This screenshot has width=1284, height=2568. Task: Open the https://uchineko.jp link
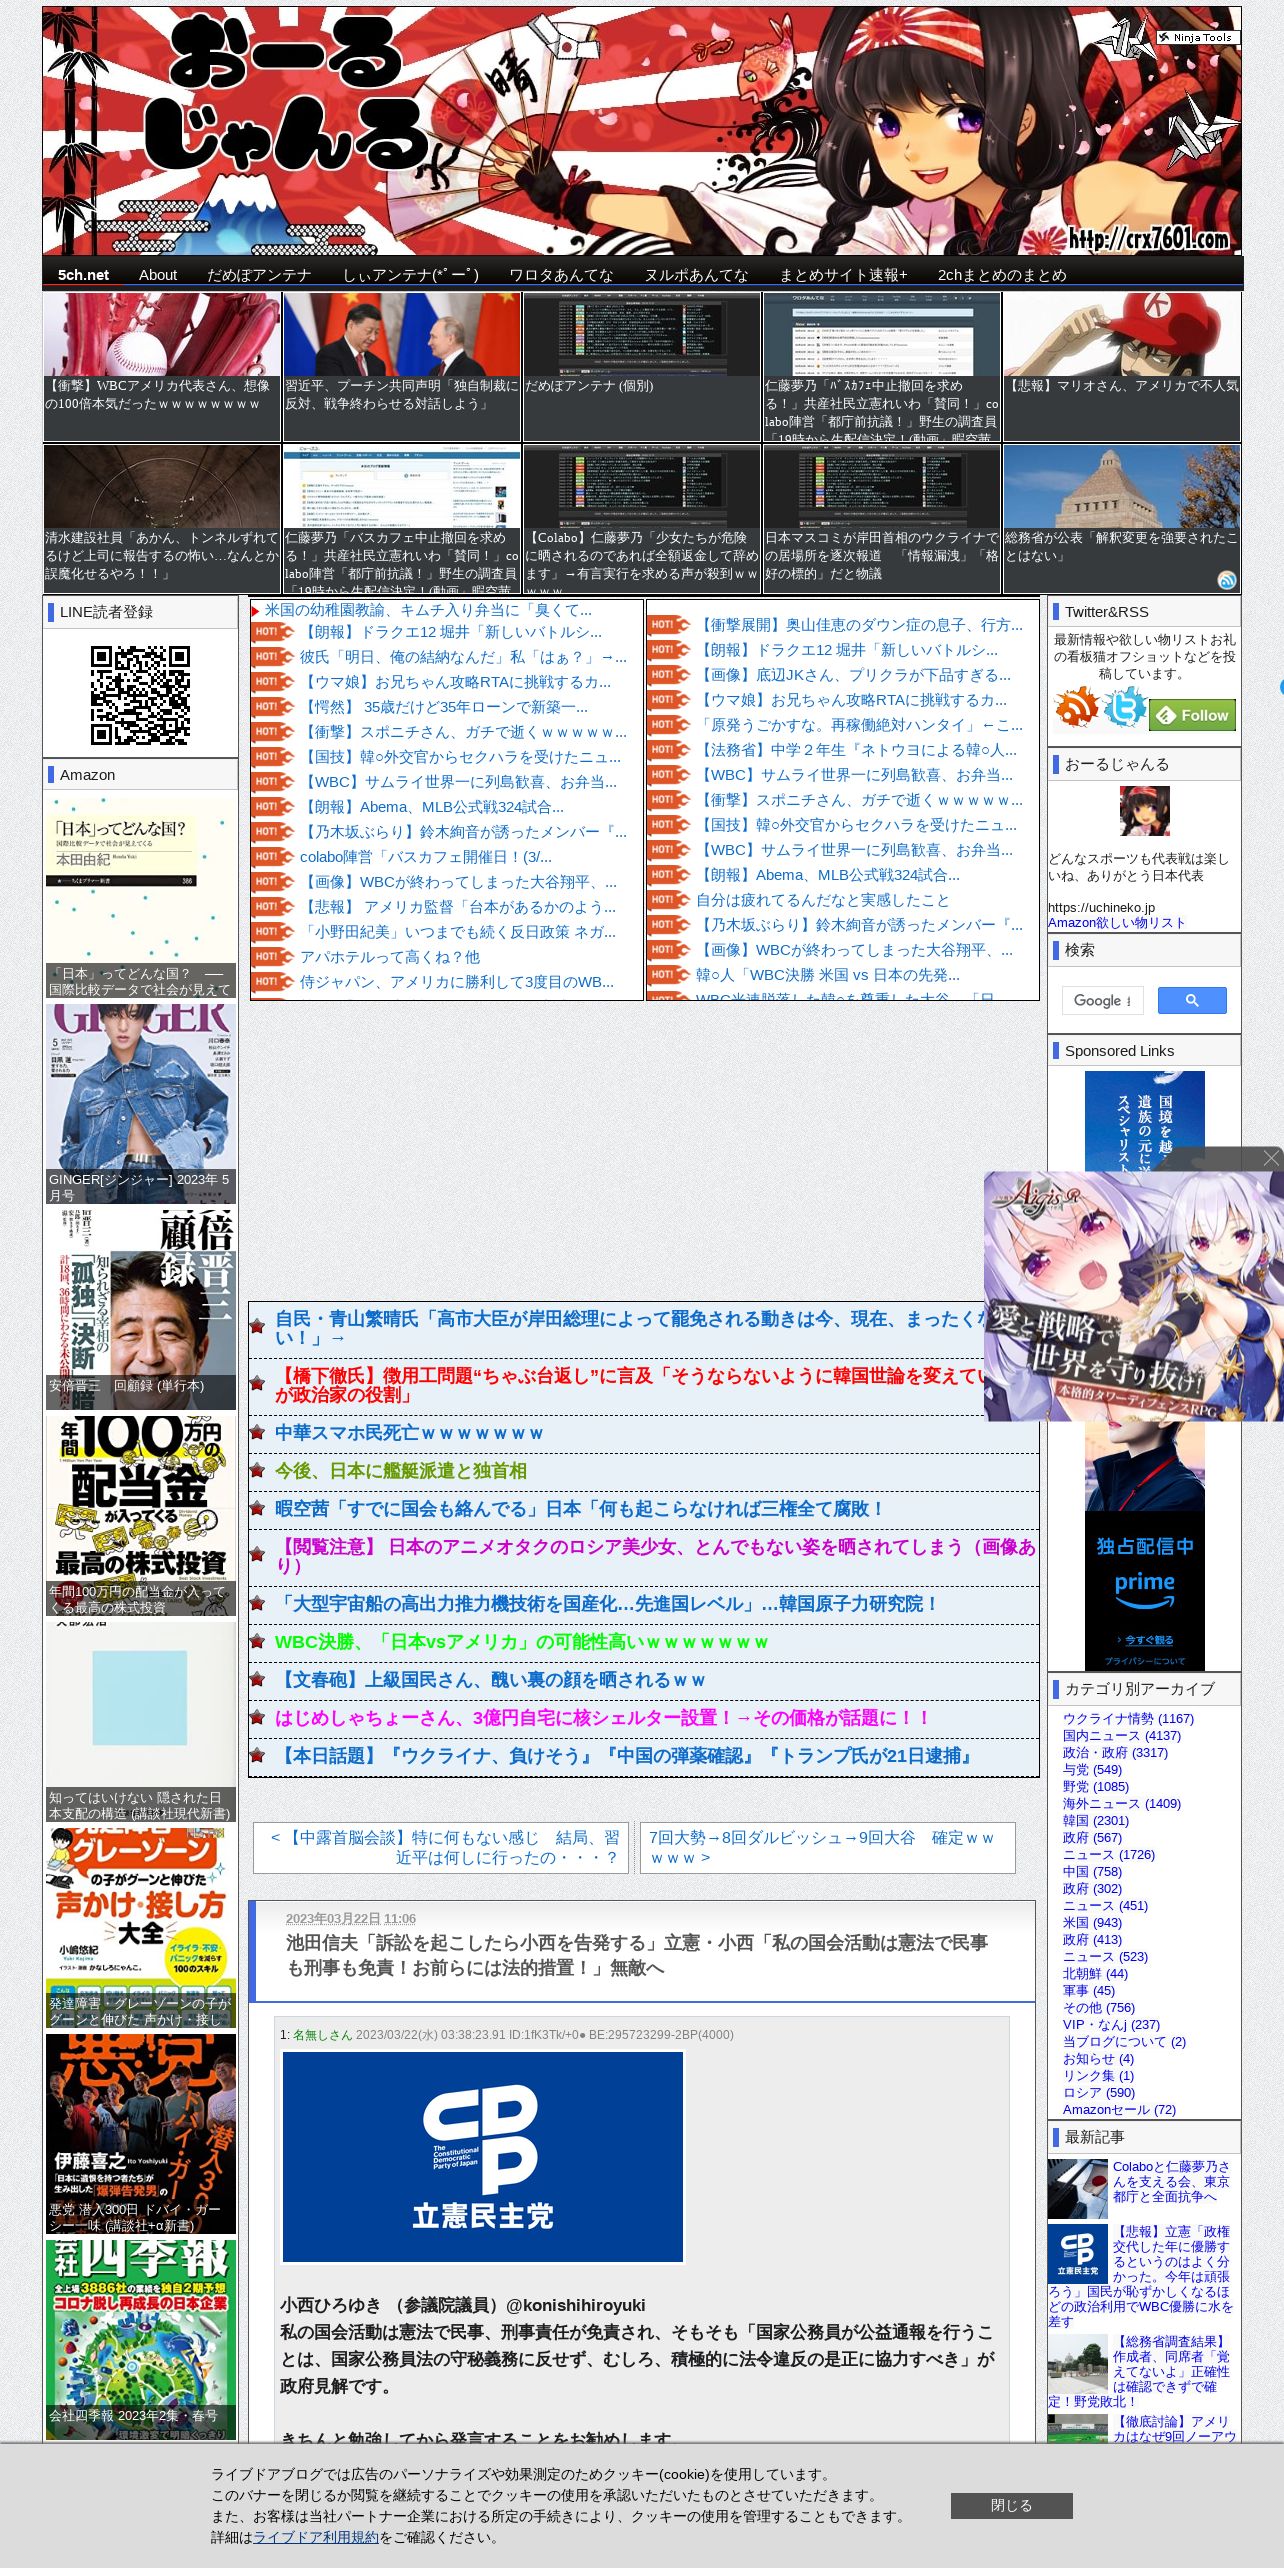(x=1101, y=908)
